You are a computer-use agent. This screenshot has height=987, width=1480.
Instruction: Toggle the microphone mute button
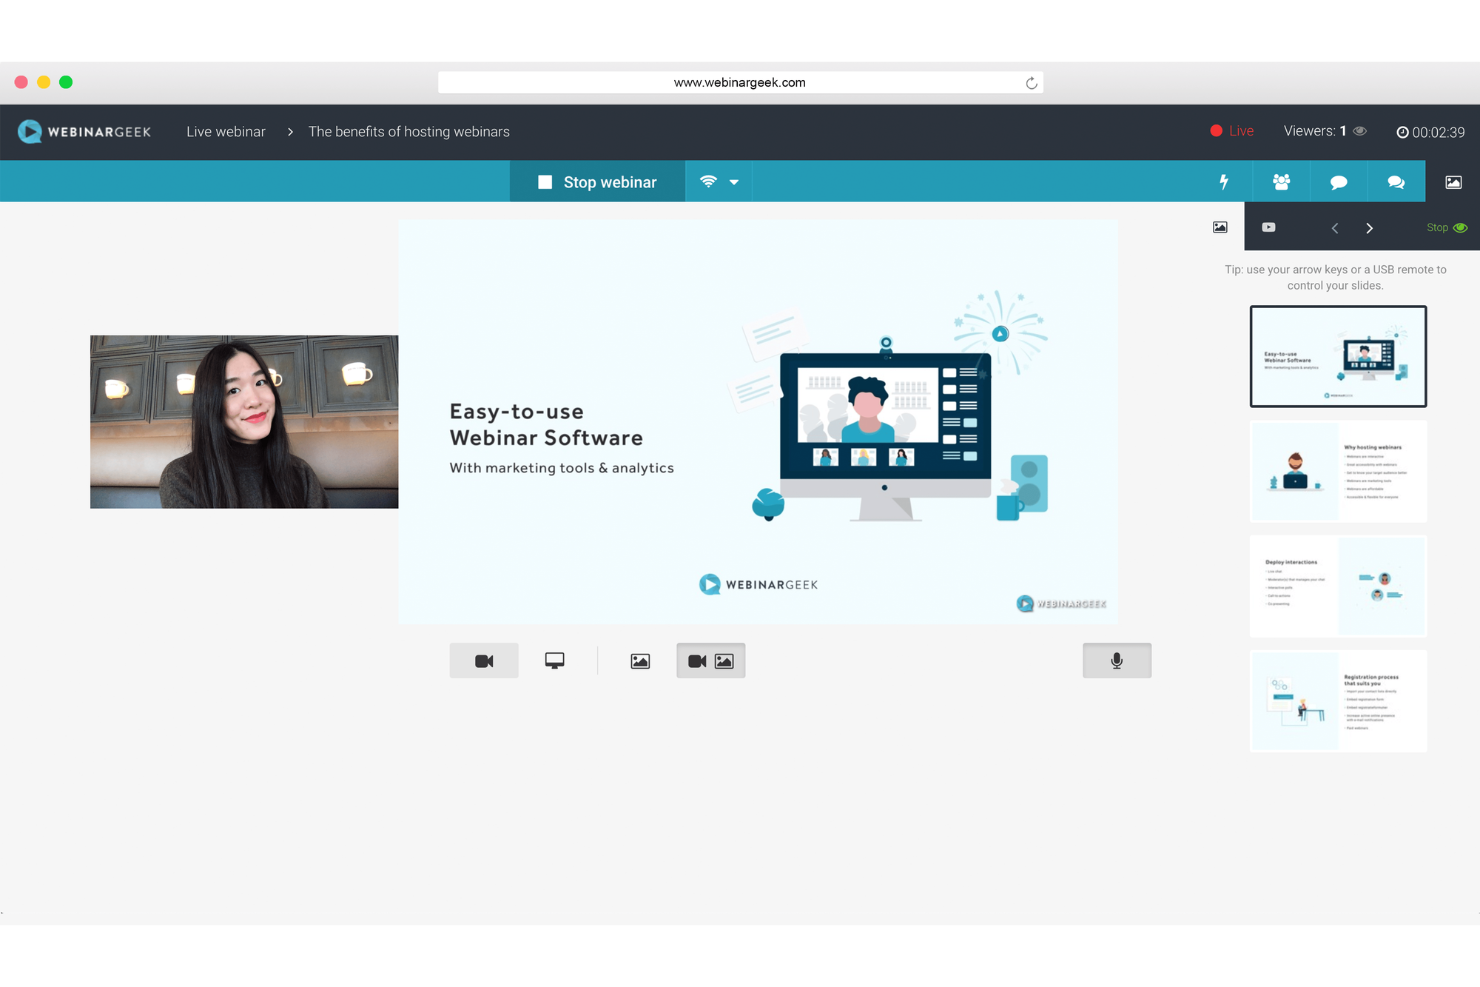coord(1117,660)
